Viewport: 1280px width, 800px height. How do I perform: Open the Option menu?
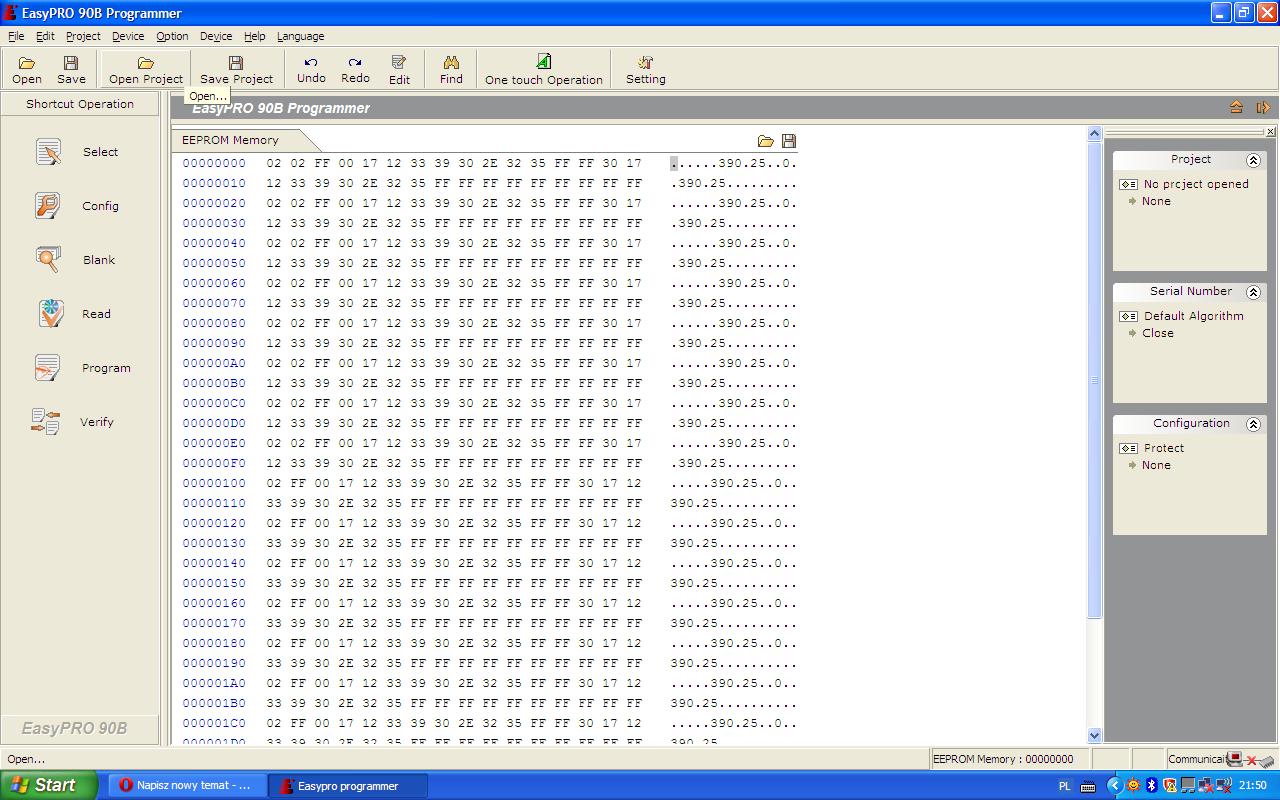[x=172, y=36]
